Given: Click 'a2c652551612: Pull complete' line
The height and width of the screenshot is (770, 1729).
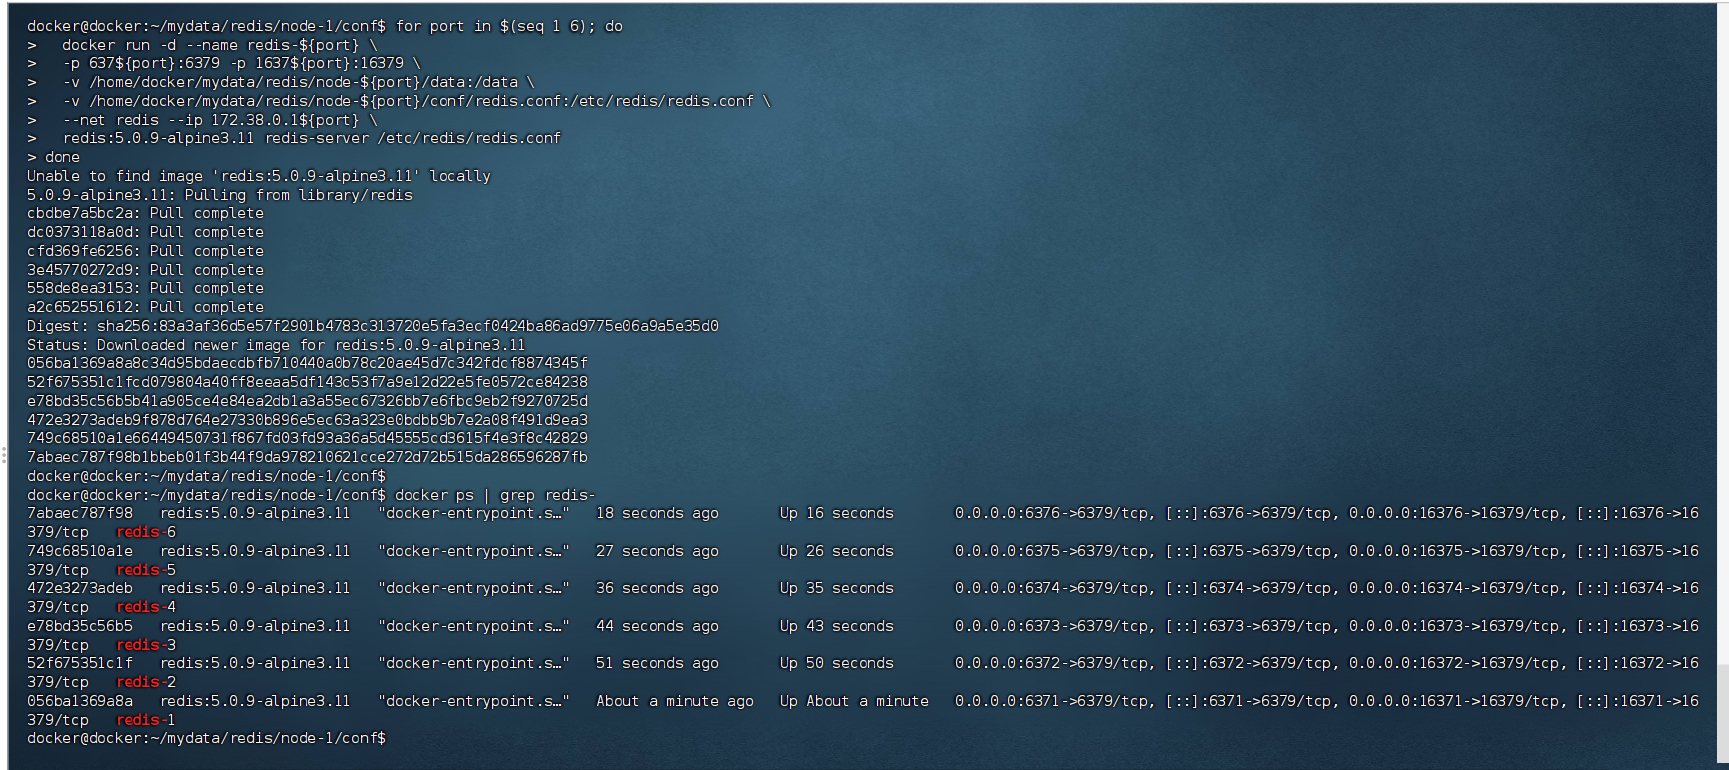Looking at the screenshot, I should click(x=146, y=307).
